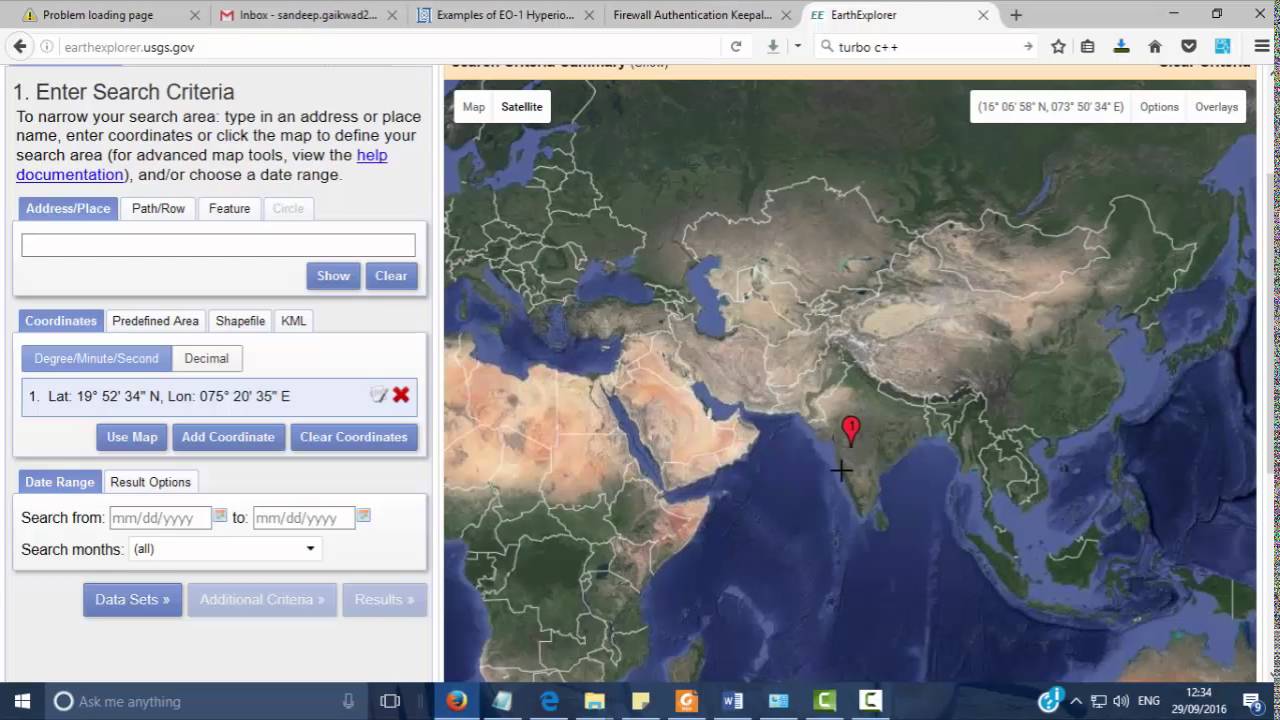
Task: Open the help documentation link
Action: click(x=200, y=164)
